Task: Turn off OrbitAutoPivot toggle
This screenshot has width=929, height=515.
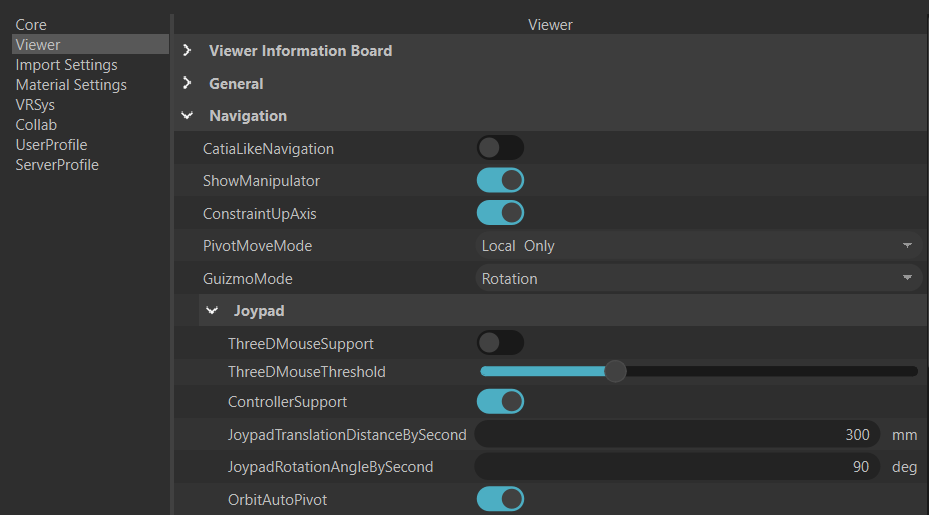Action: point(500,499)
